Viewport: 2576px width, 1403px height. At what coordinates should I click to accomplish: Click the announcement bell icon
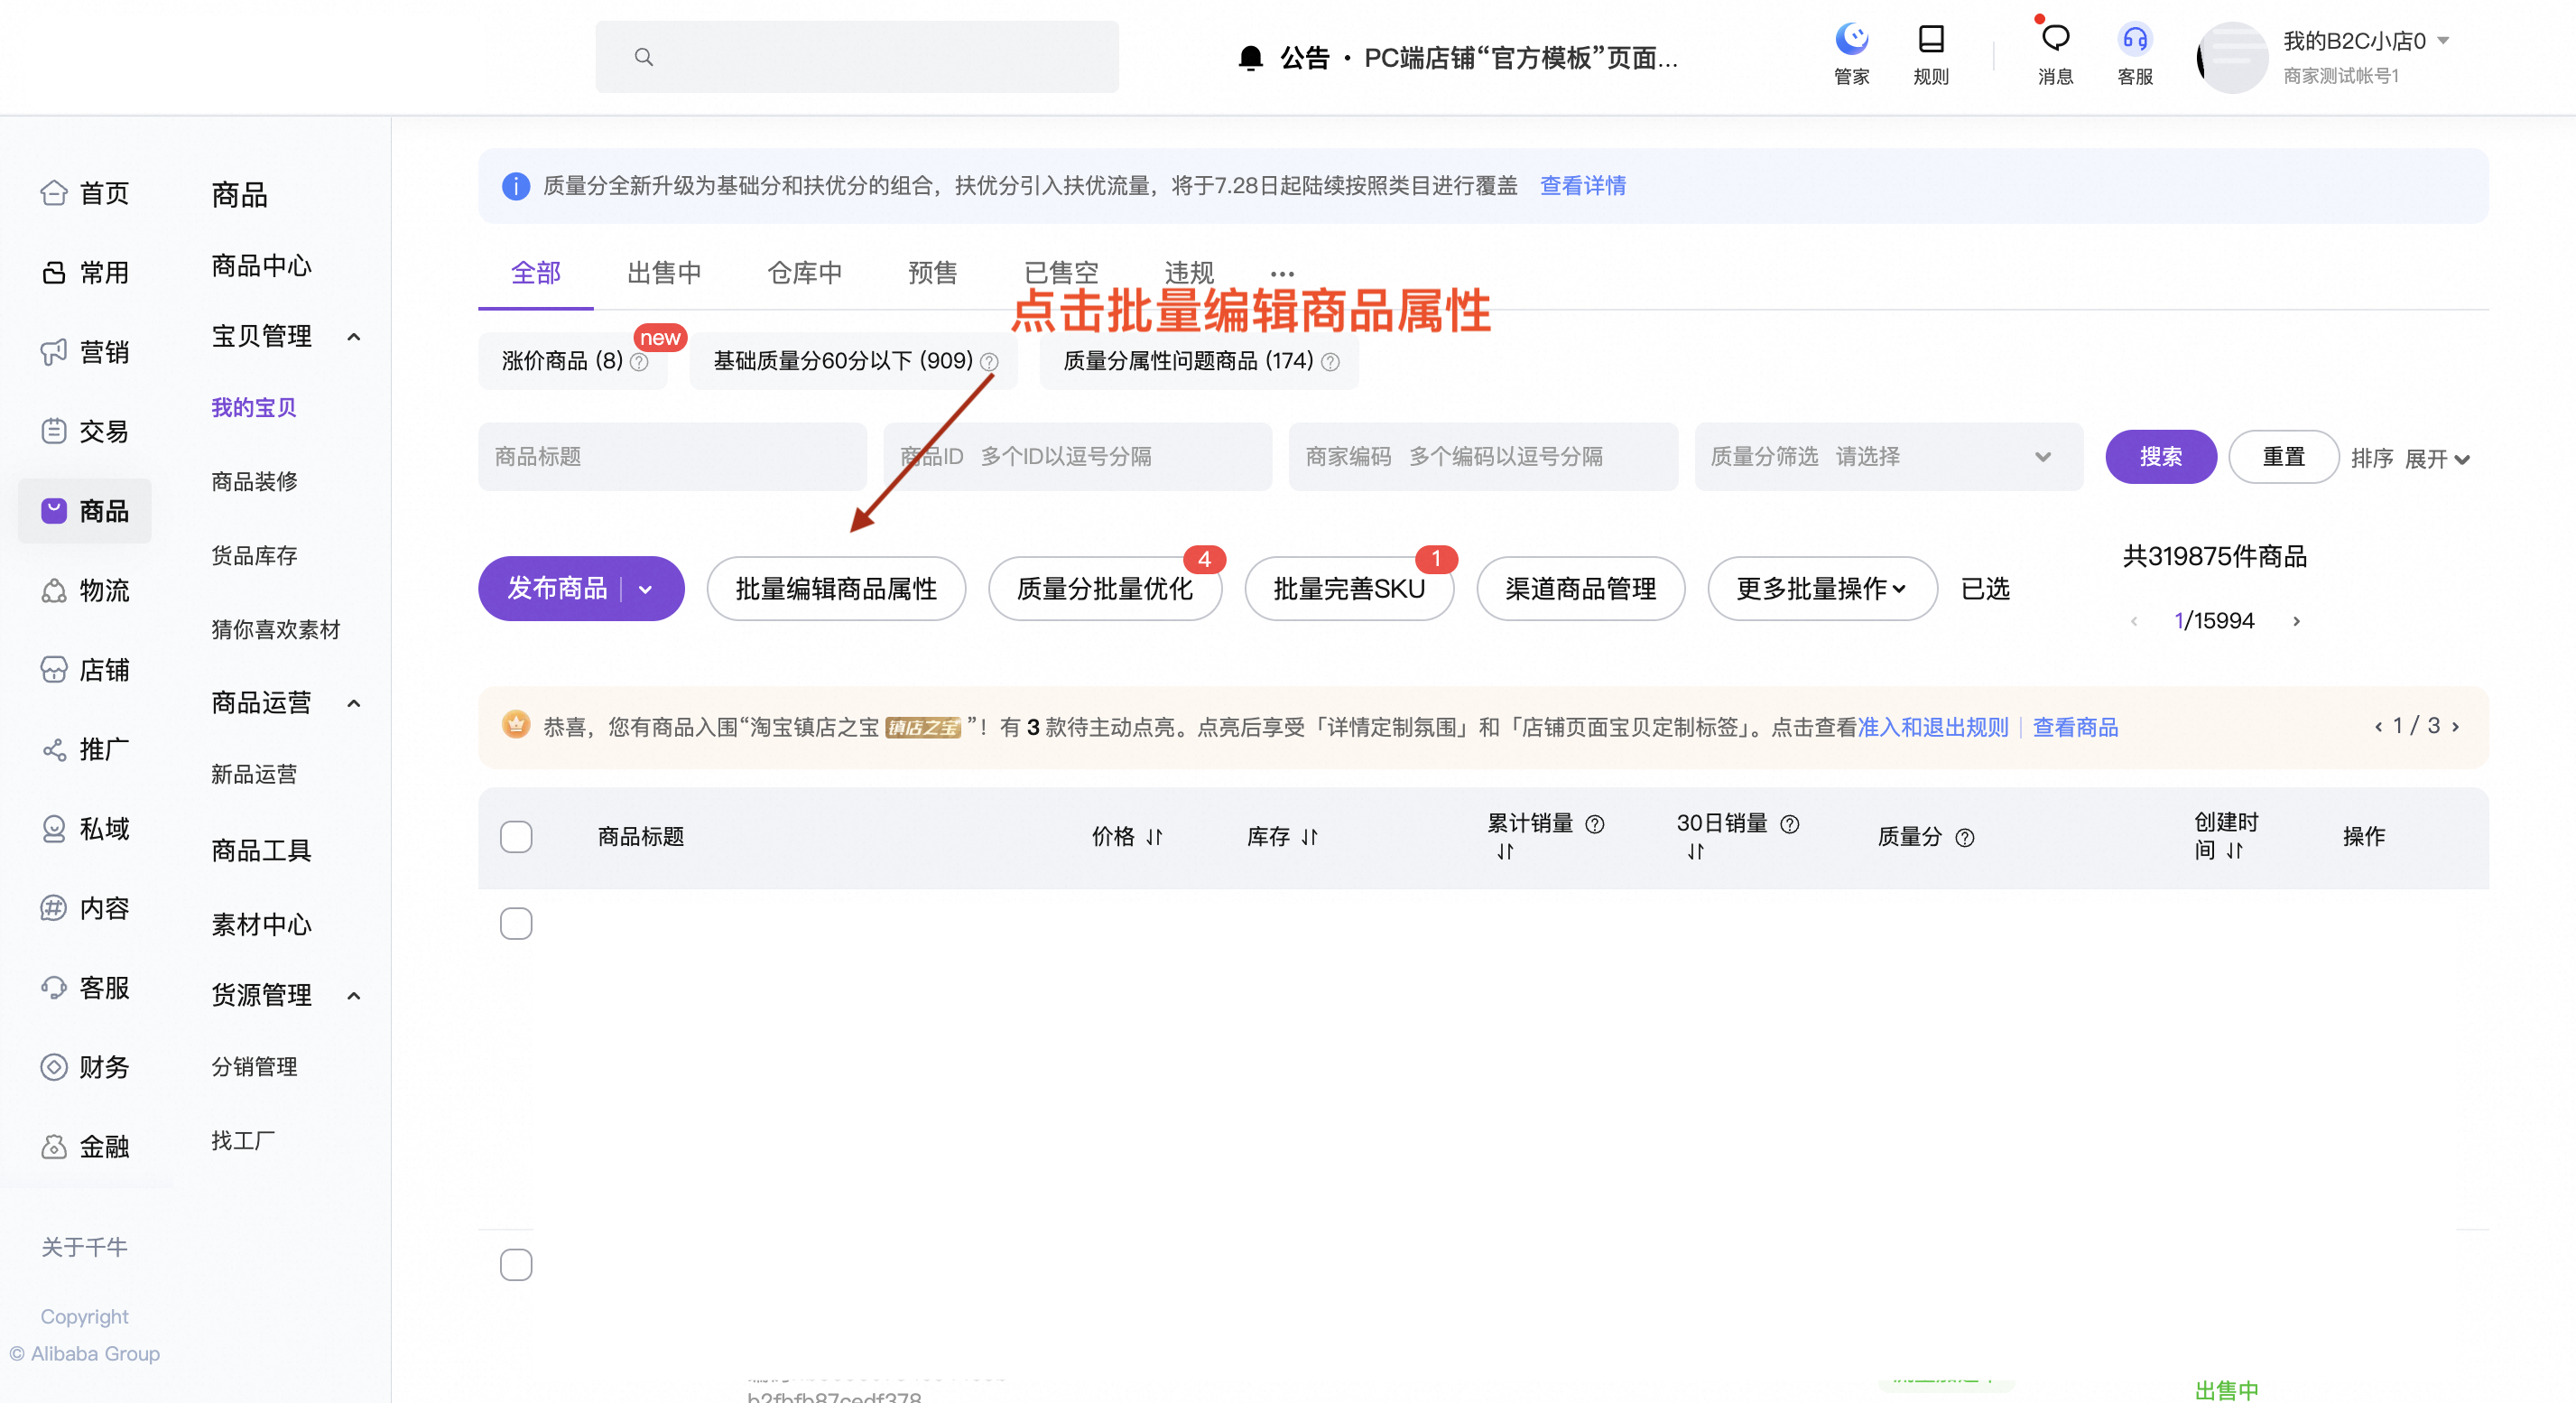[x=1250, y=58]
